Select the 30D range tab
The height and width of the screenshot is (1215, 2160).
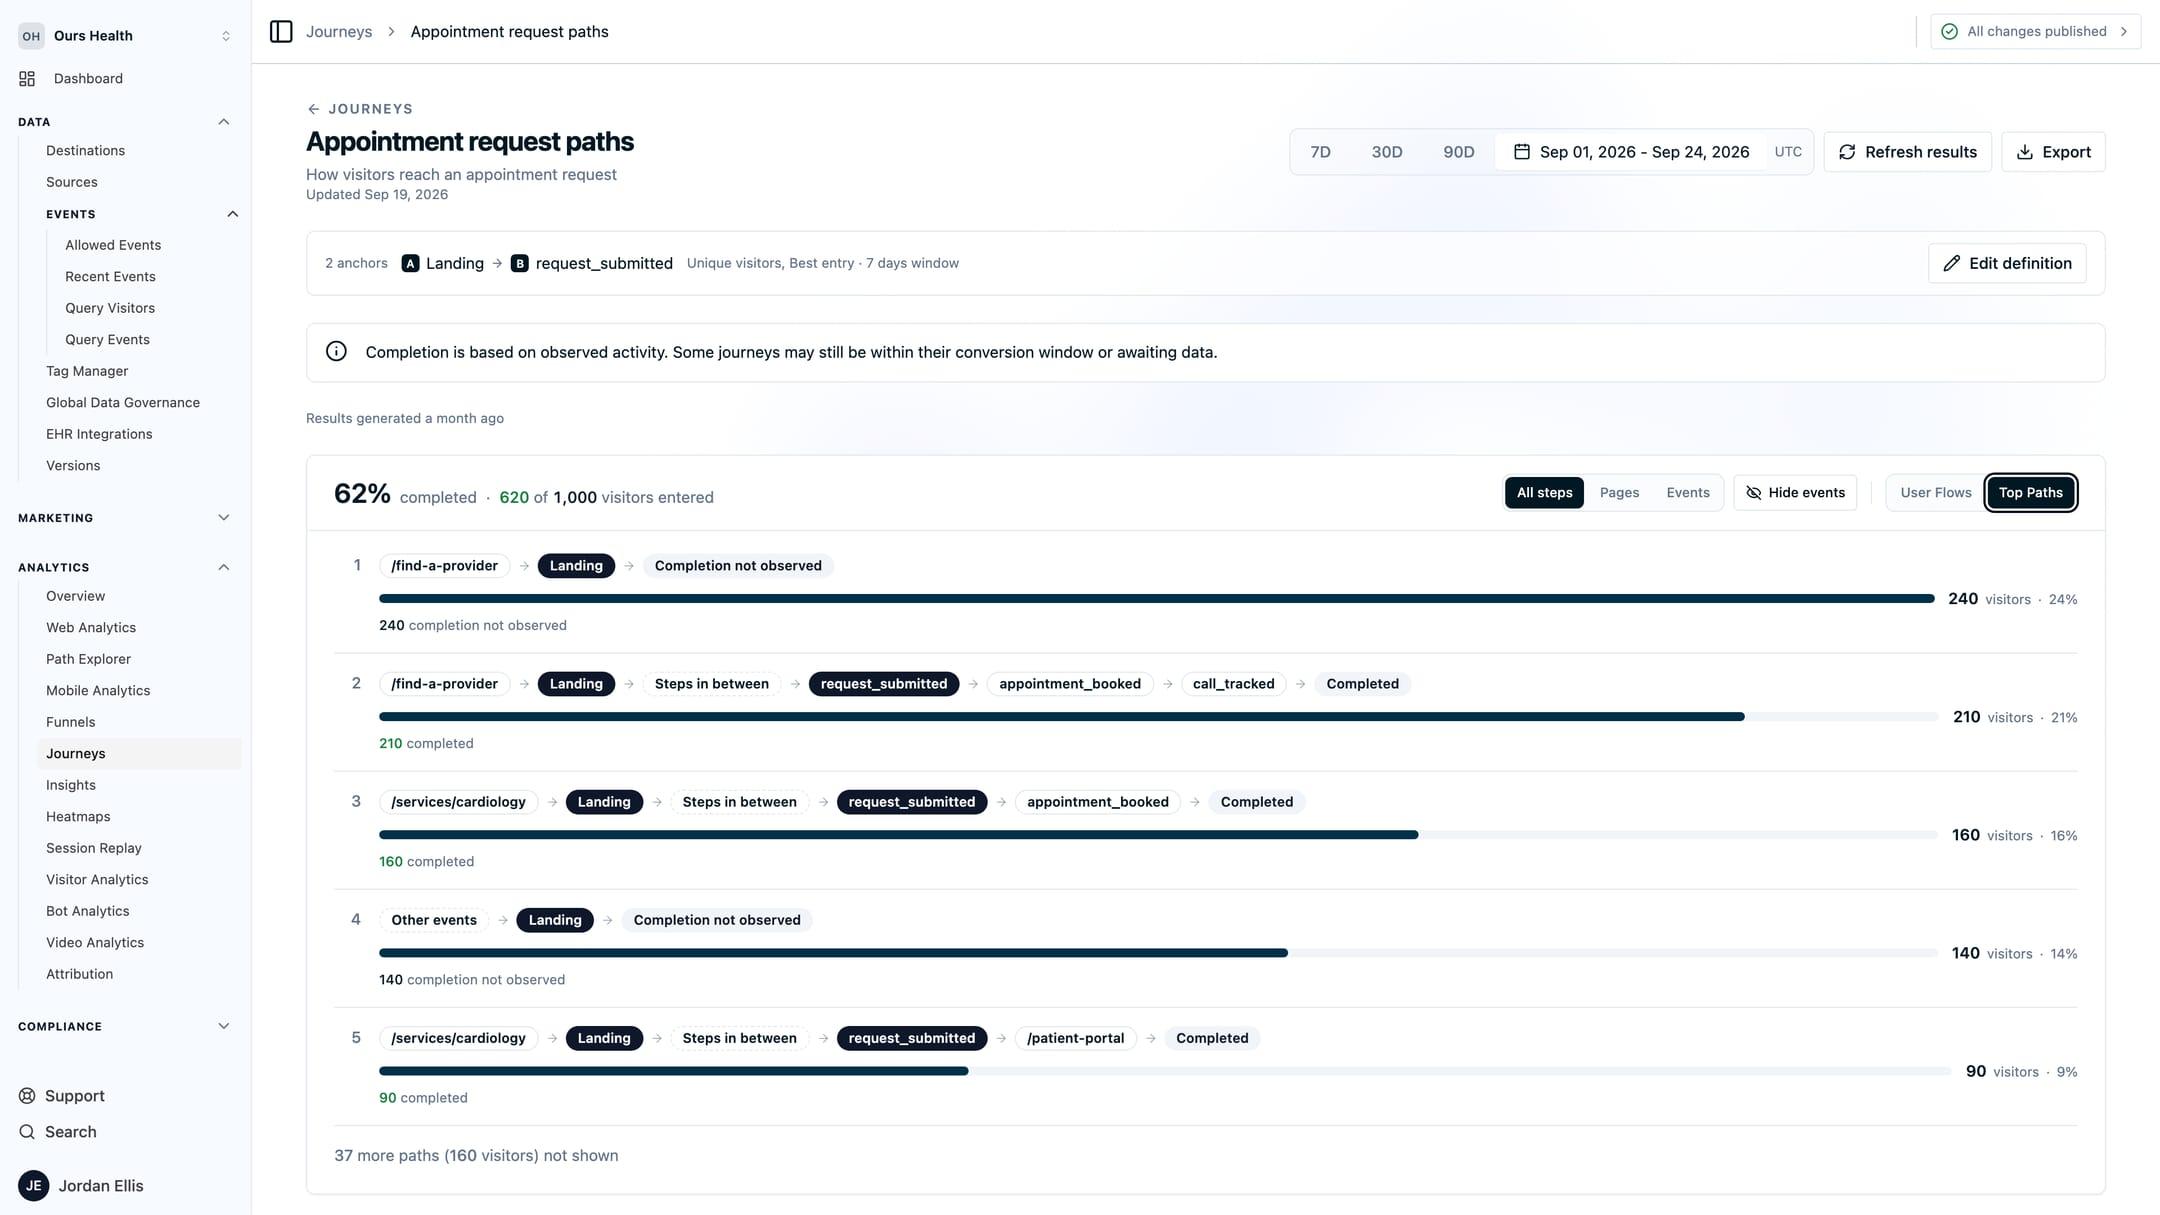pyautogui.click(x=1386, y=152)
